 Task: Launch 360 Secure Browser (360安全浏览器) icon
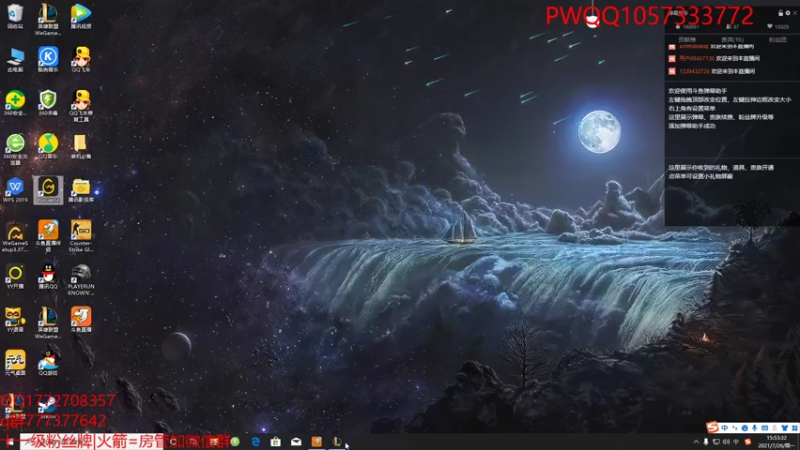click(x=15, y=150)
